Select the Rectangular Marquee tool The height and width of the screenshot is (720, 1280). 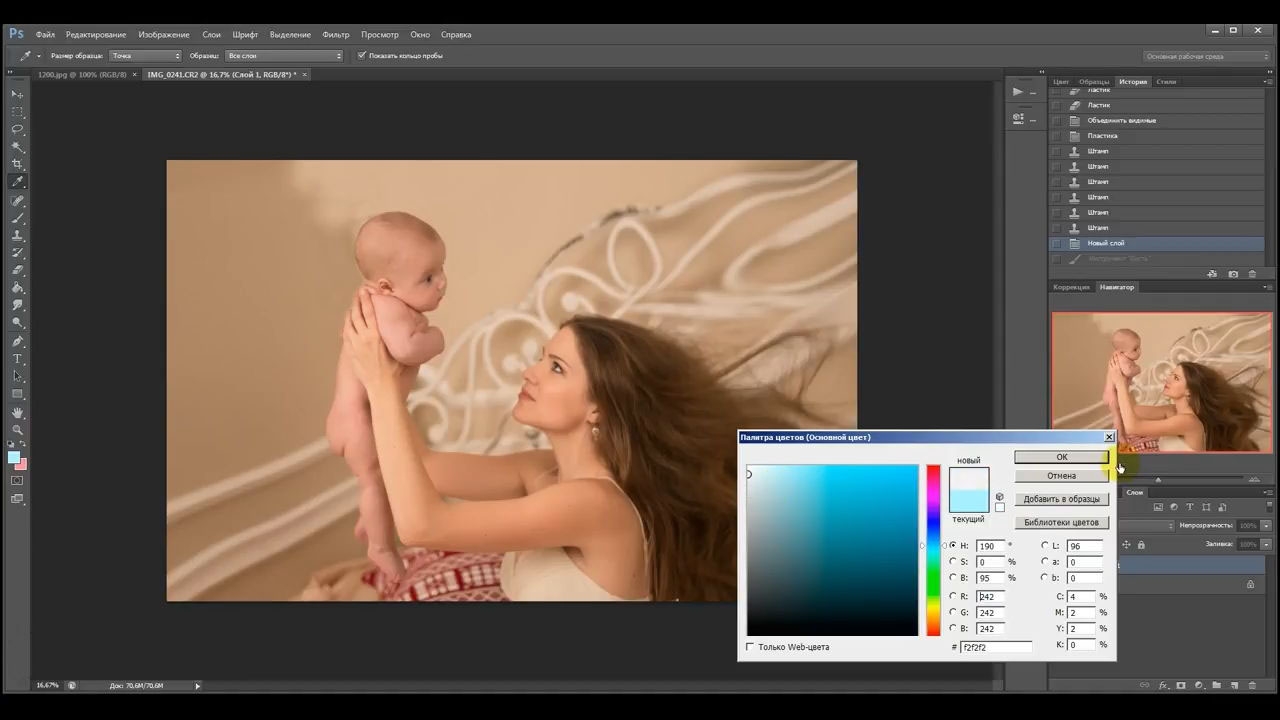coord(17,111)
